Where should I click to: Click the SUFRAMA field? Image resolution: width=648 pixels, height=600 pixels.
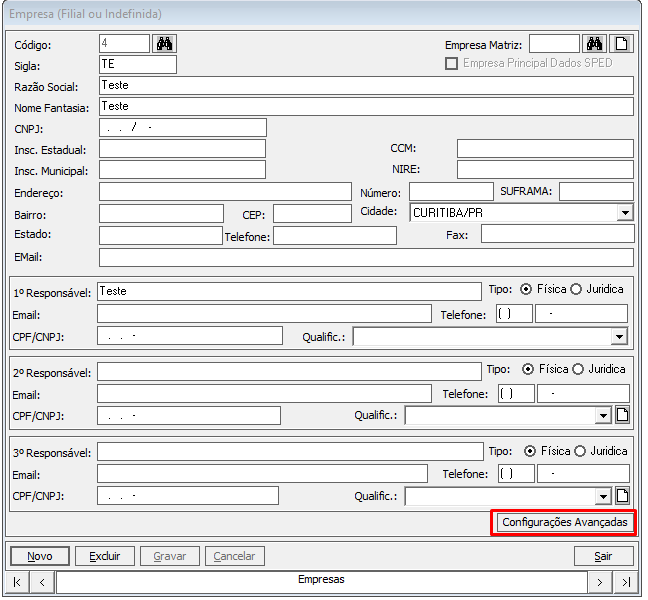tap(596, 192)
